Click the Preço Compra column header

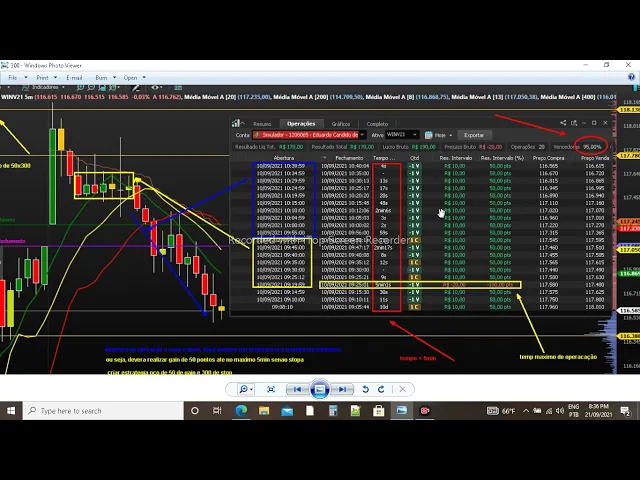point(548,158)
